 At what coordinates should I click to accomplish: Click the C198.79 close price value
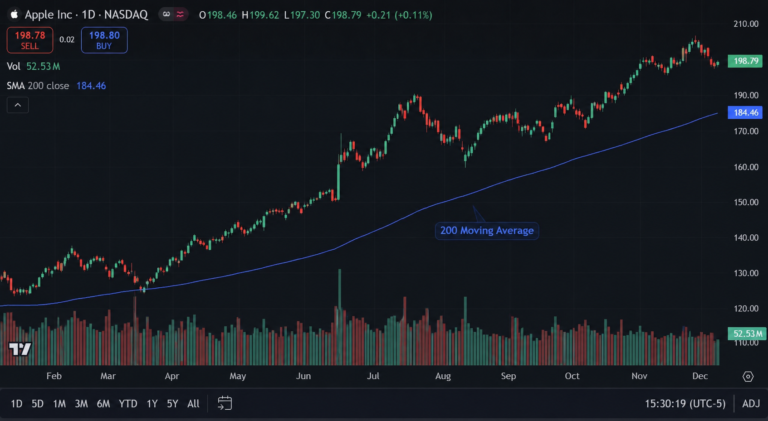coord(343,15)
